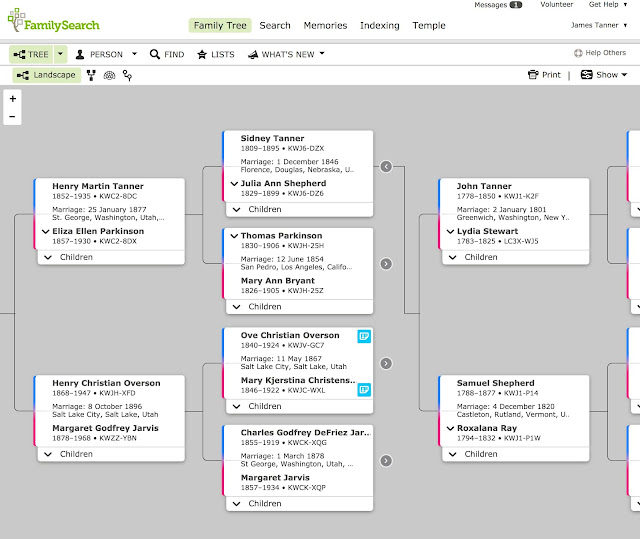Open the Help Others link
This screenshot has height=539, width=640.
tap(600, 54)
